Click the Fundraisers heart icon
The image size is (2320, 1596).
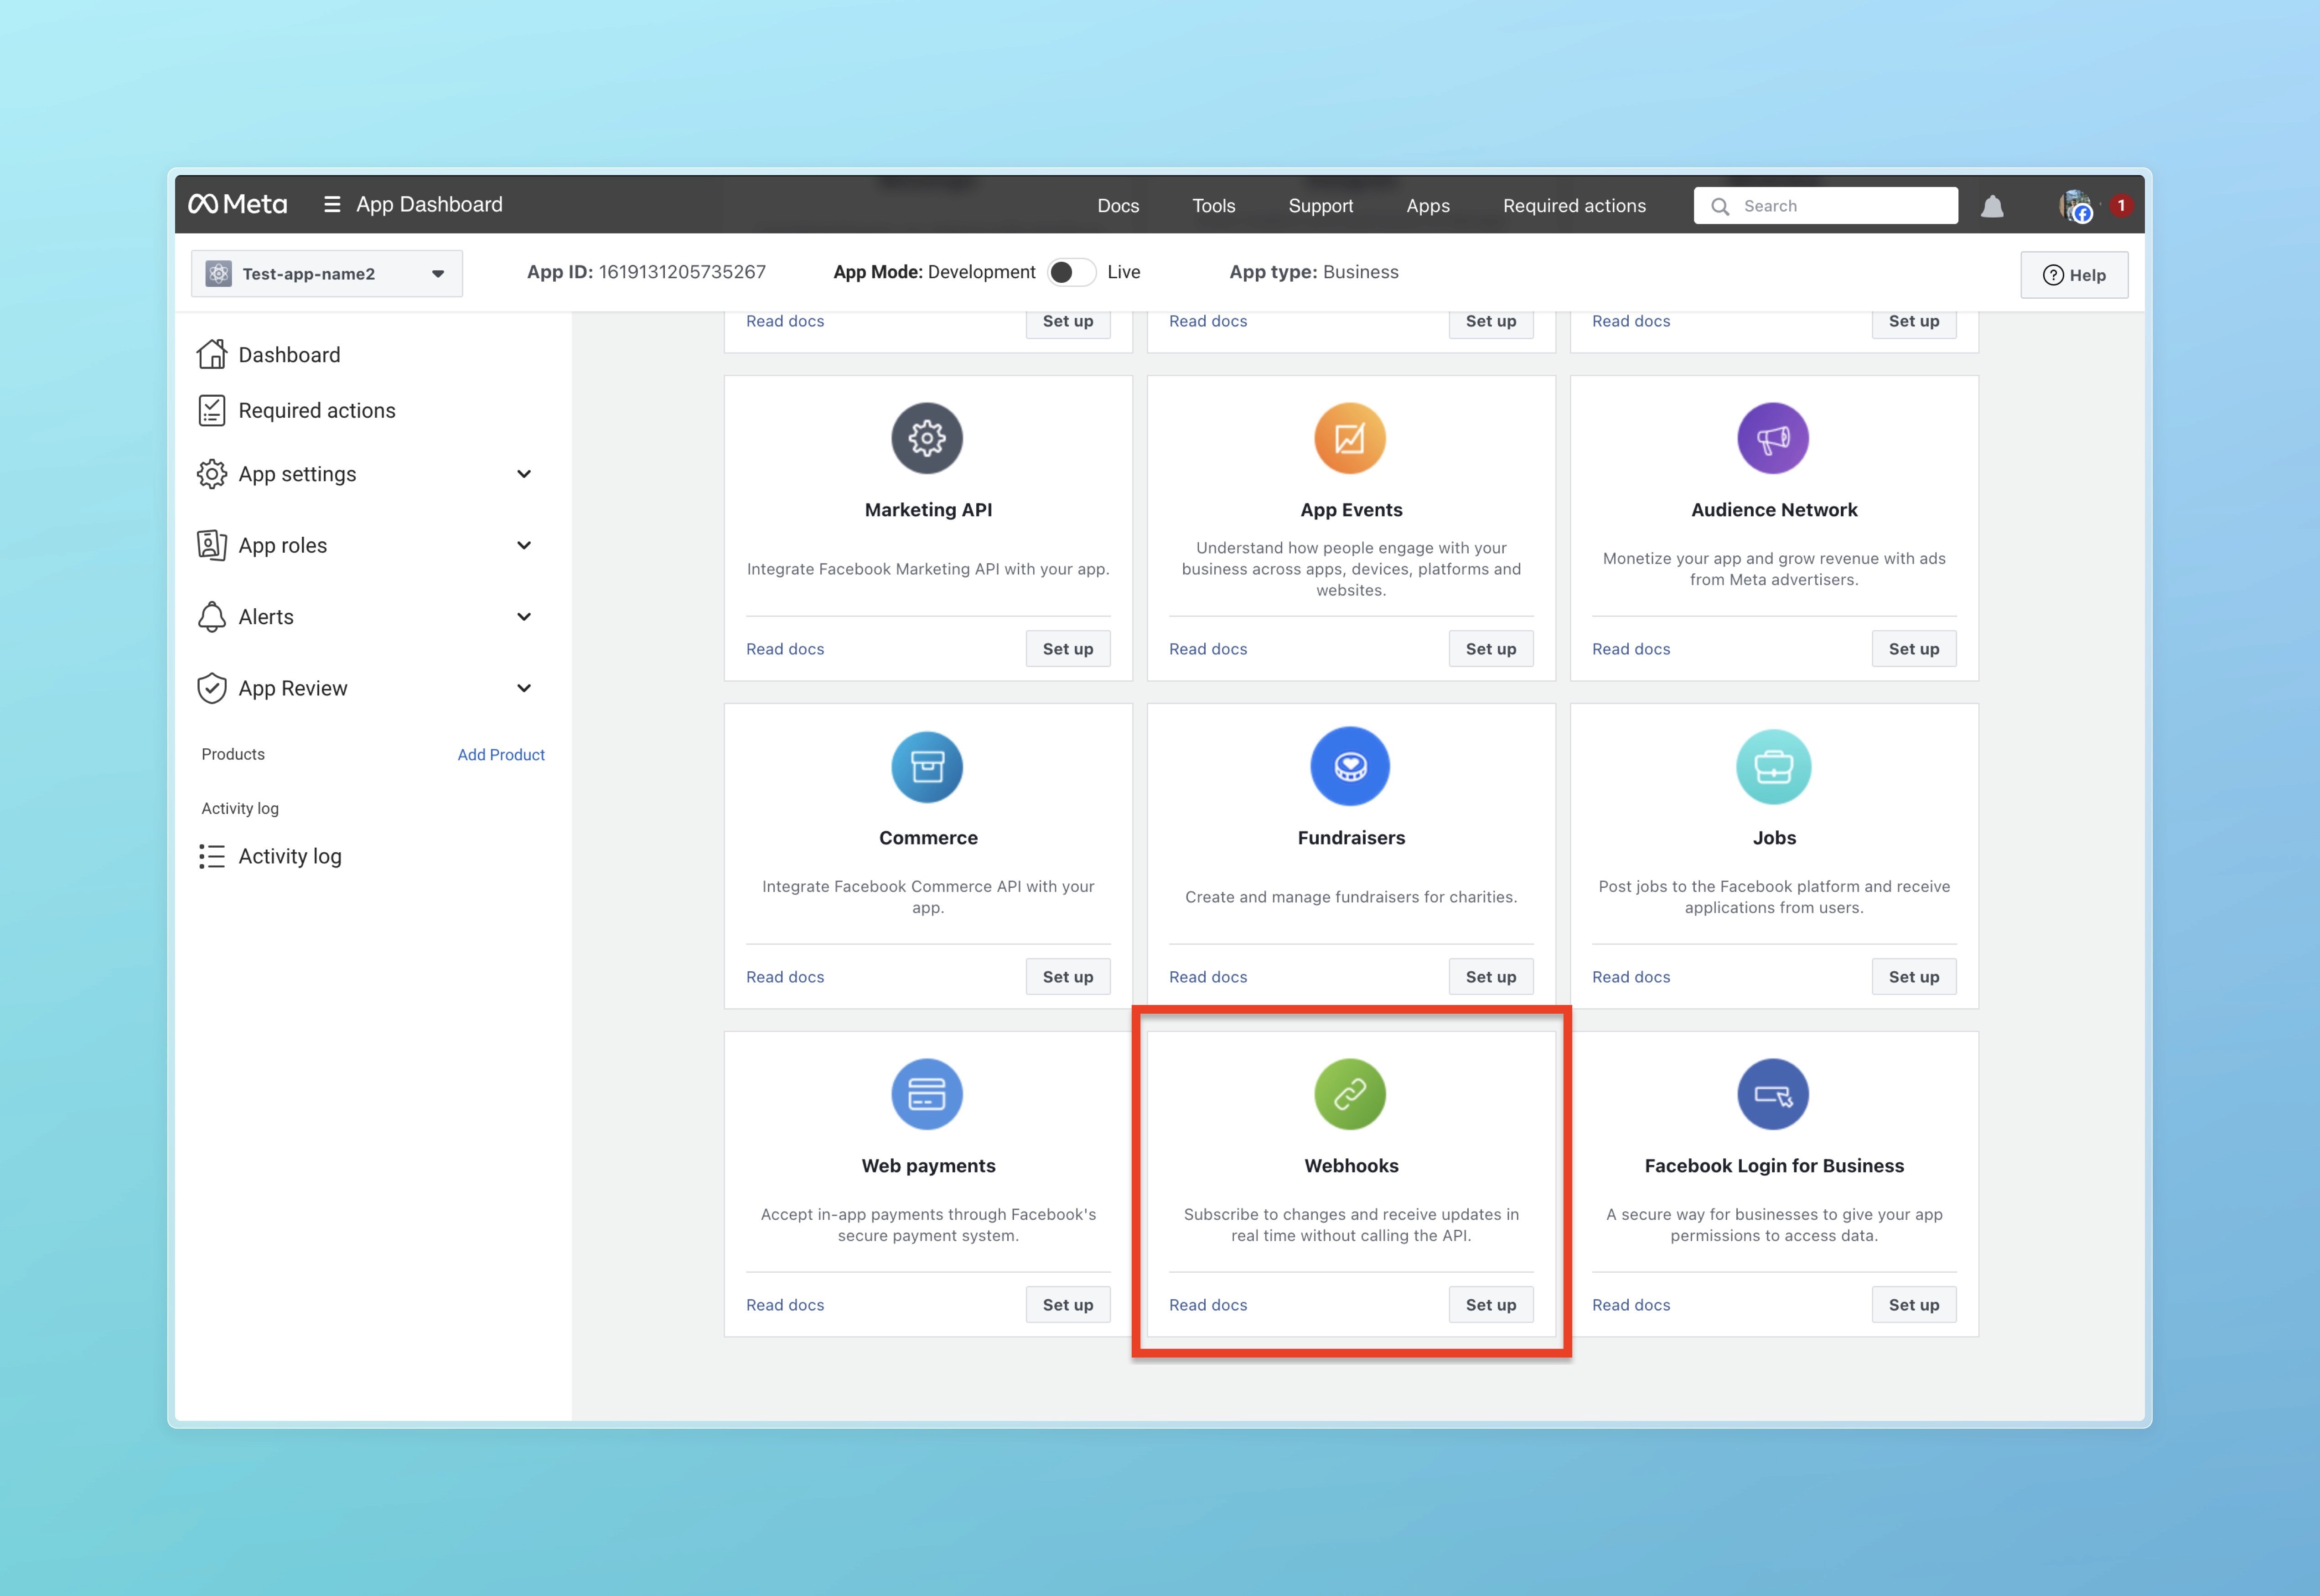pyautogui.click(x=1350, y=767)
